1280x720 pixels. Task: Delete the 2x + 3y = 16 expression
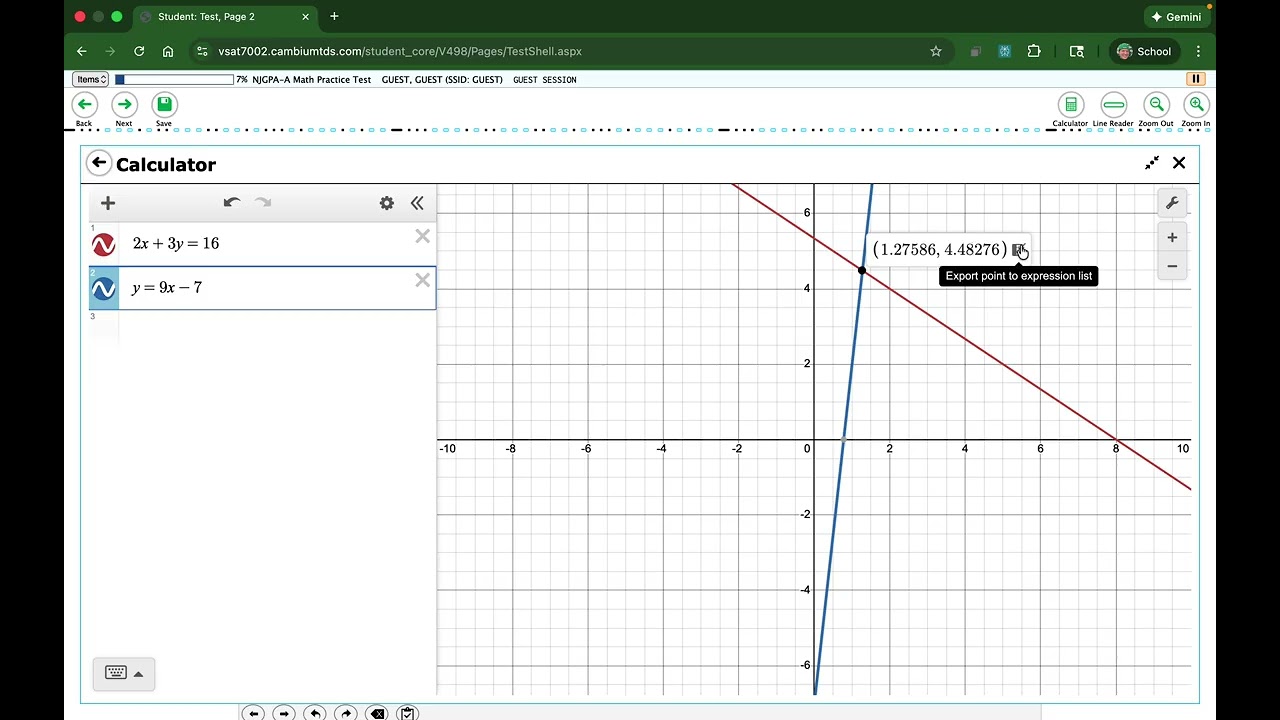423,236
